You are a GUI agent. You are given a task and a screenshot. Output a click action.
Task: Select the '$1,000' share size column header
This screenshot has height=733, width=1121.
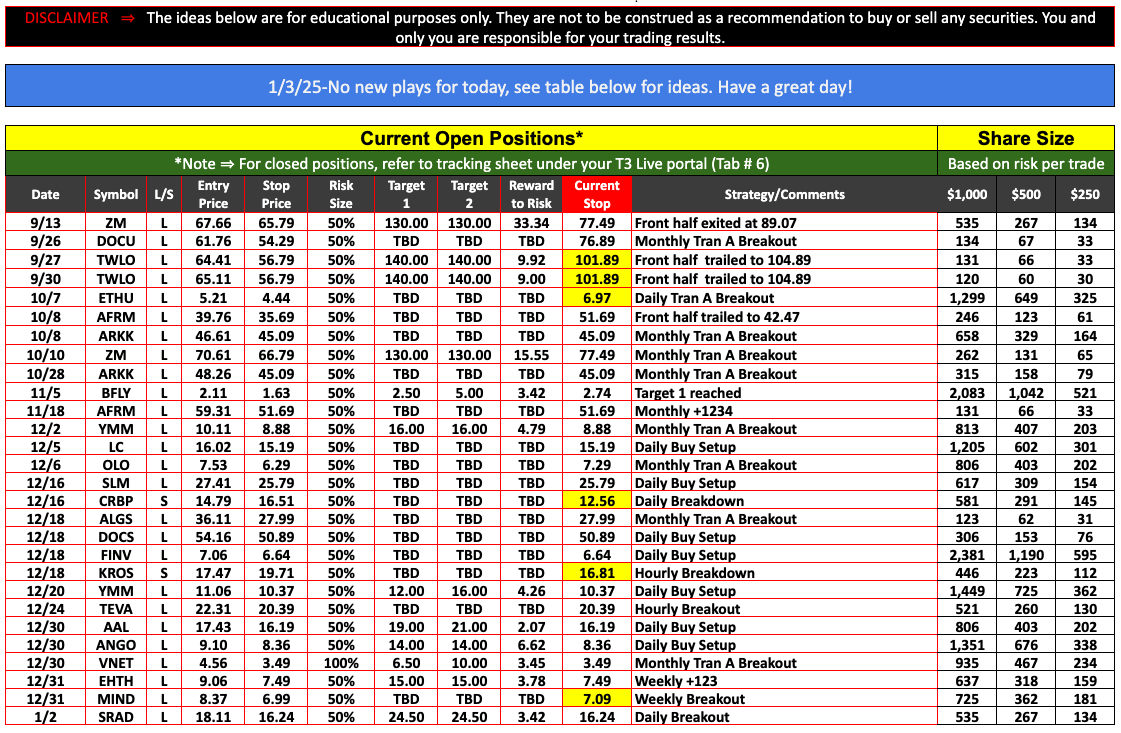(x=966, y=194)
